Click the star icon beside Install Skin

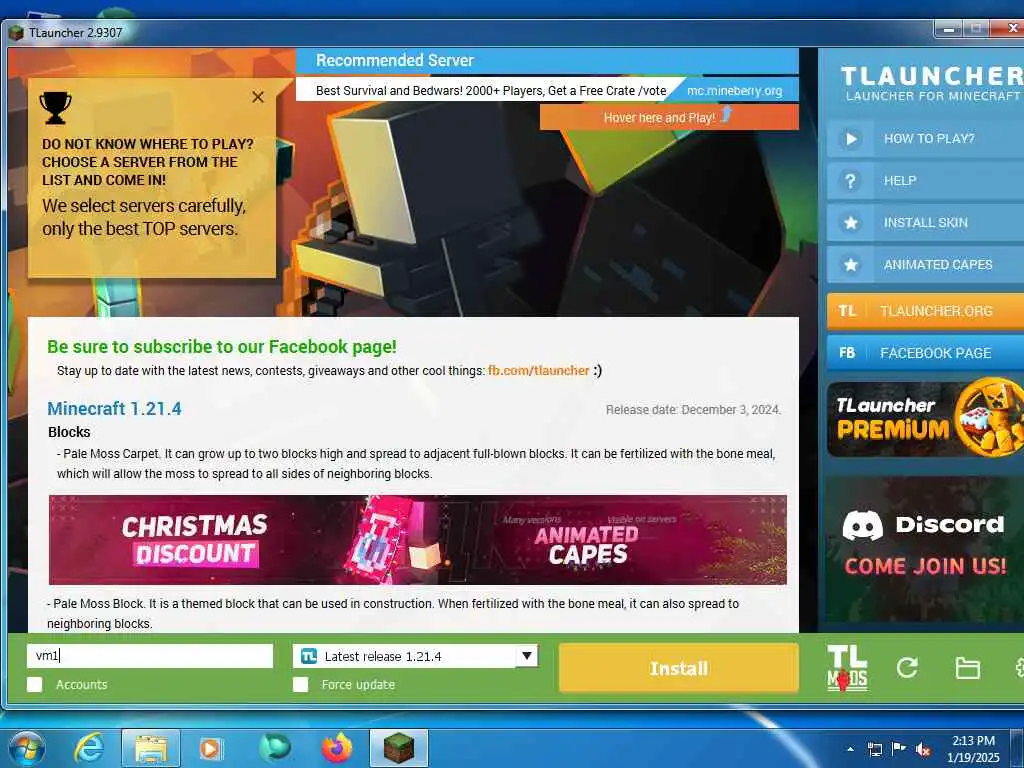tap(850, 223)
